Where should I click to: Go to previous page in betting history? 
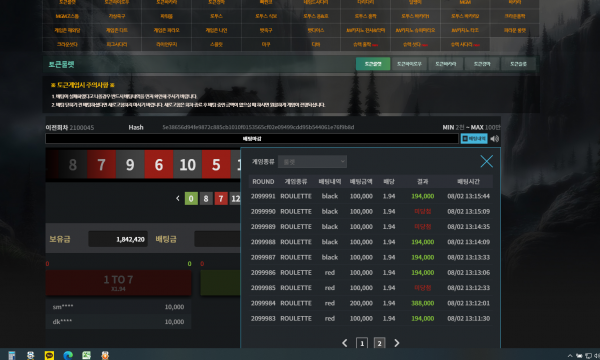point(345,343)
